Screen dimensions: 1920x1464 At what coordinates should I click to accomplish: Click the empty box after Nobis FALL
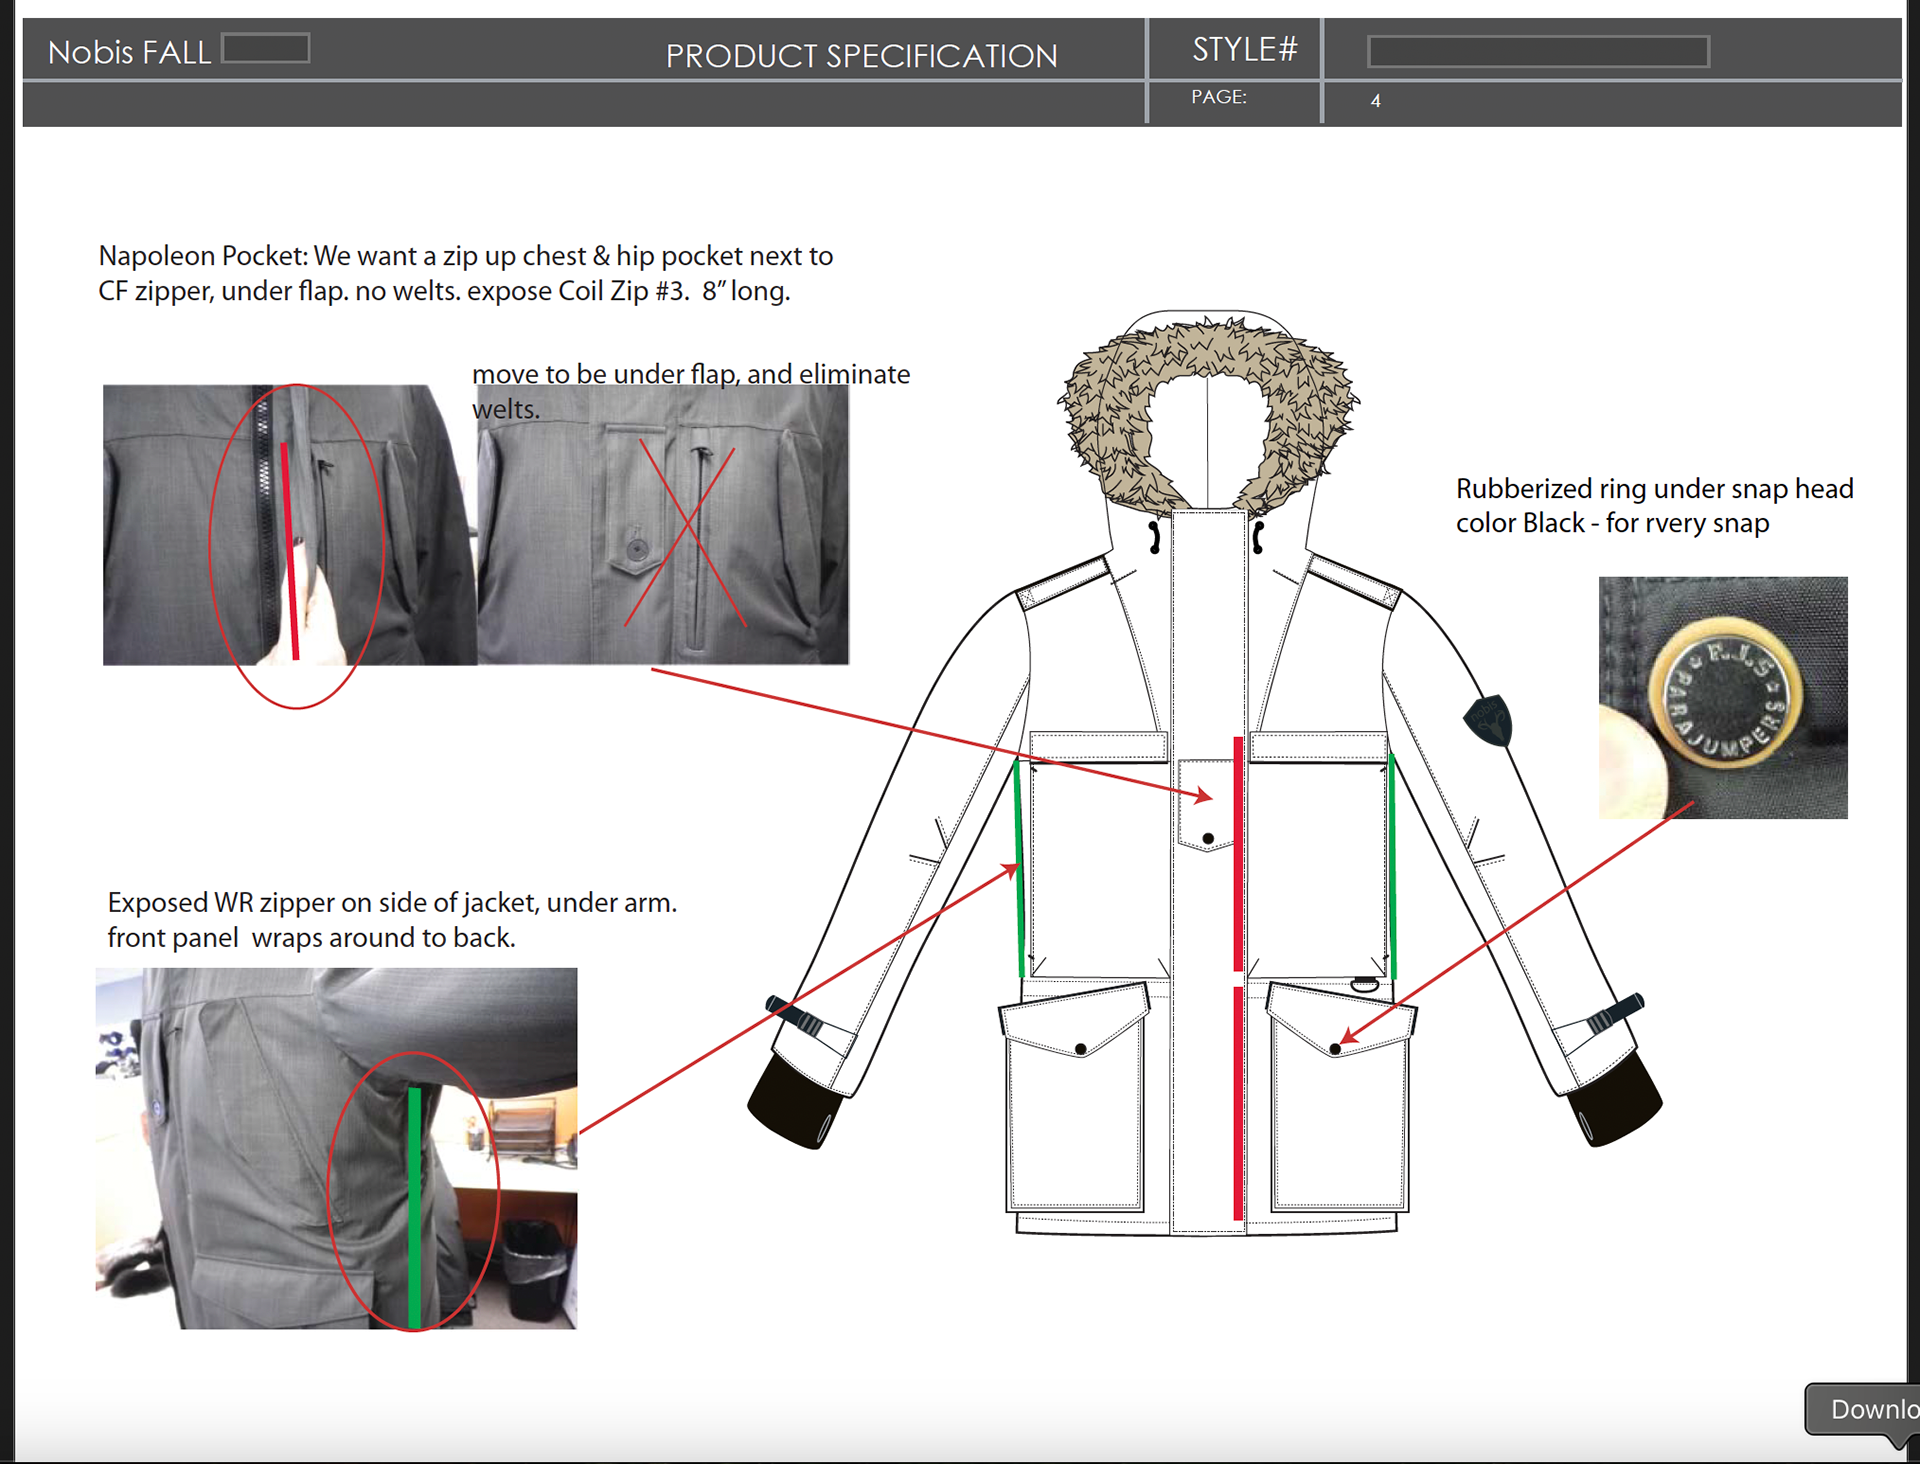point(265,48)
